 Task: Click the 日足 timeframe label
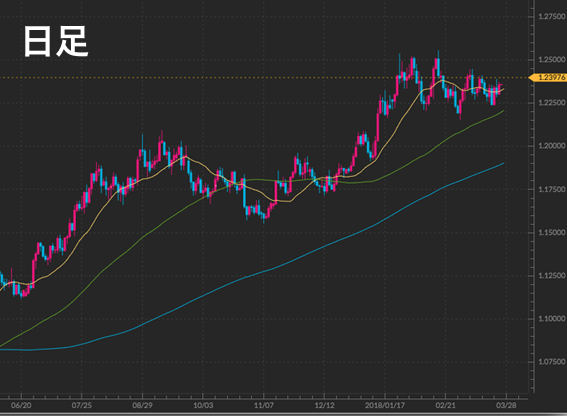(x=56, y=41)
